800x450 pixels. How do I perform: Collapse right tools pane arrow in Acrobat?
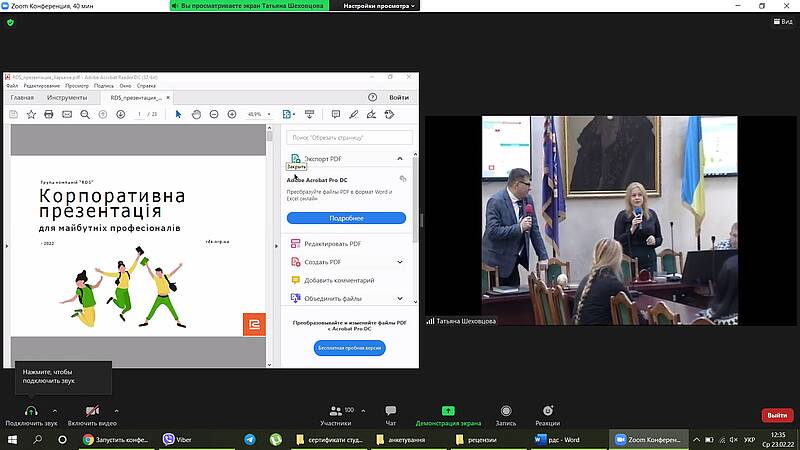[x=276, y=246]
